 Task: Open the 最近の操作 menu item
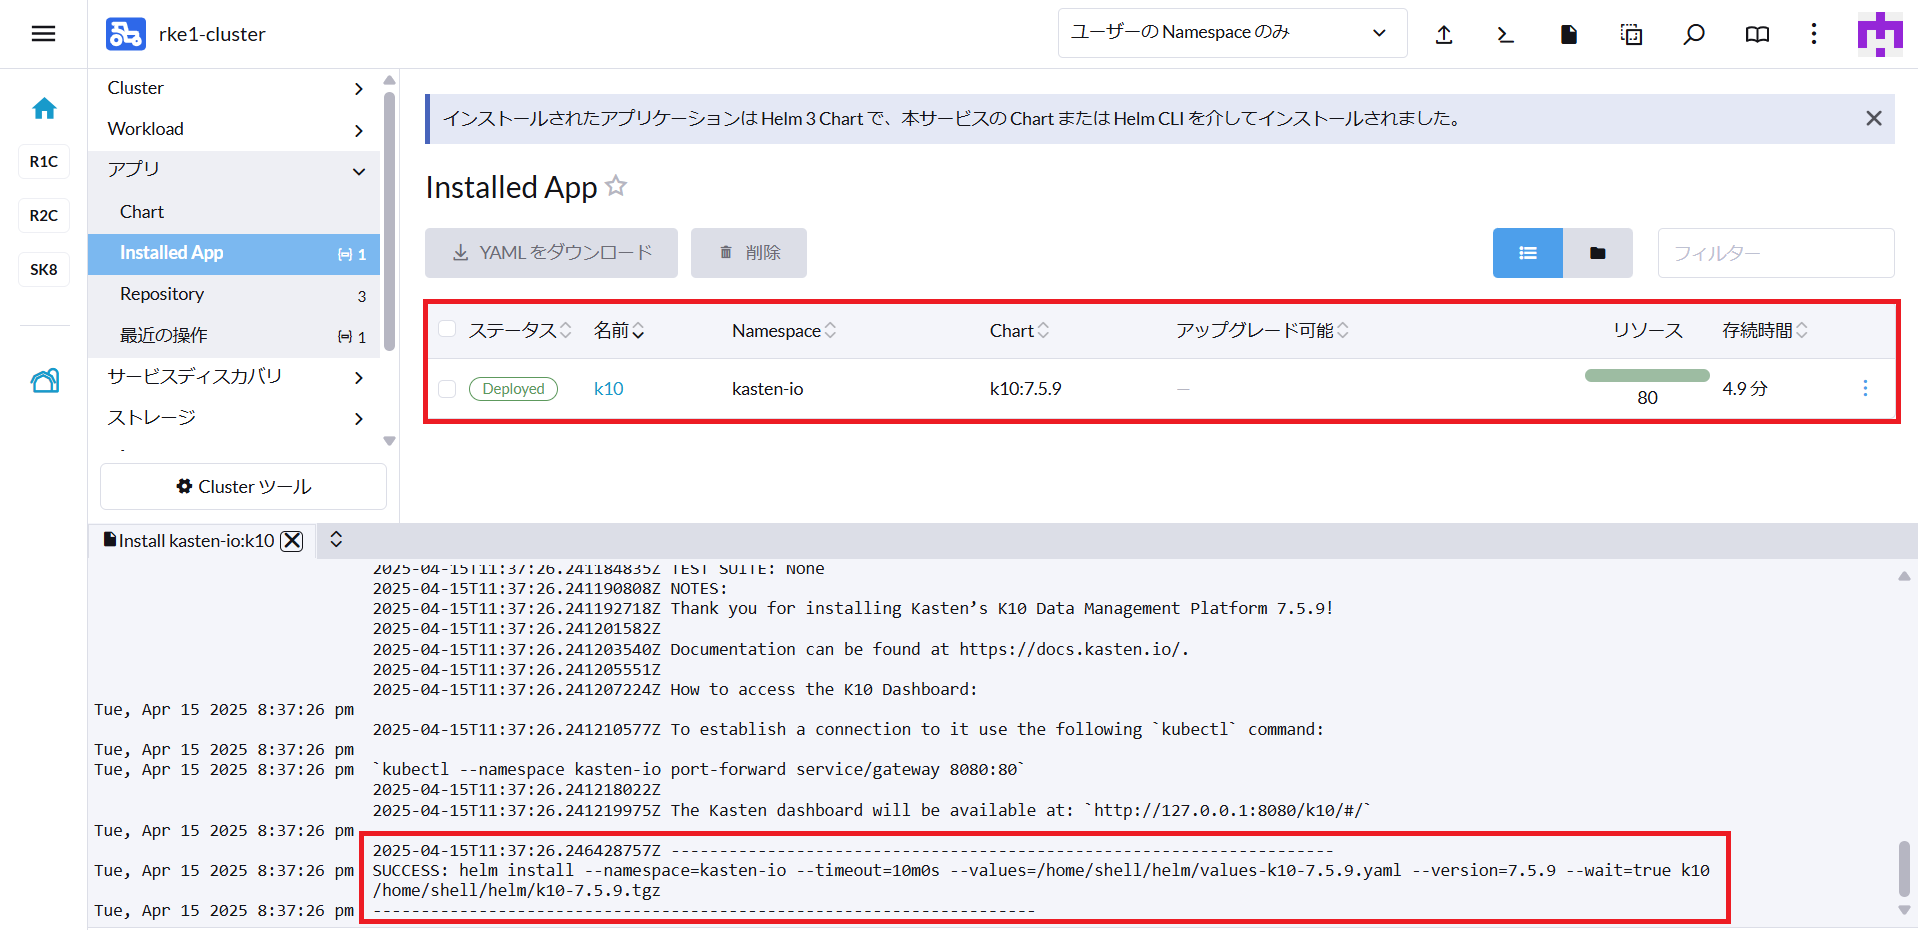tap(234, 336)
